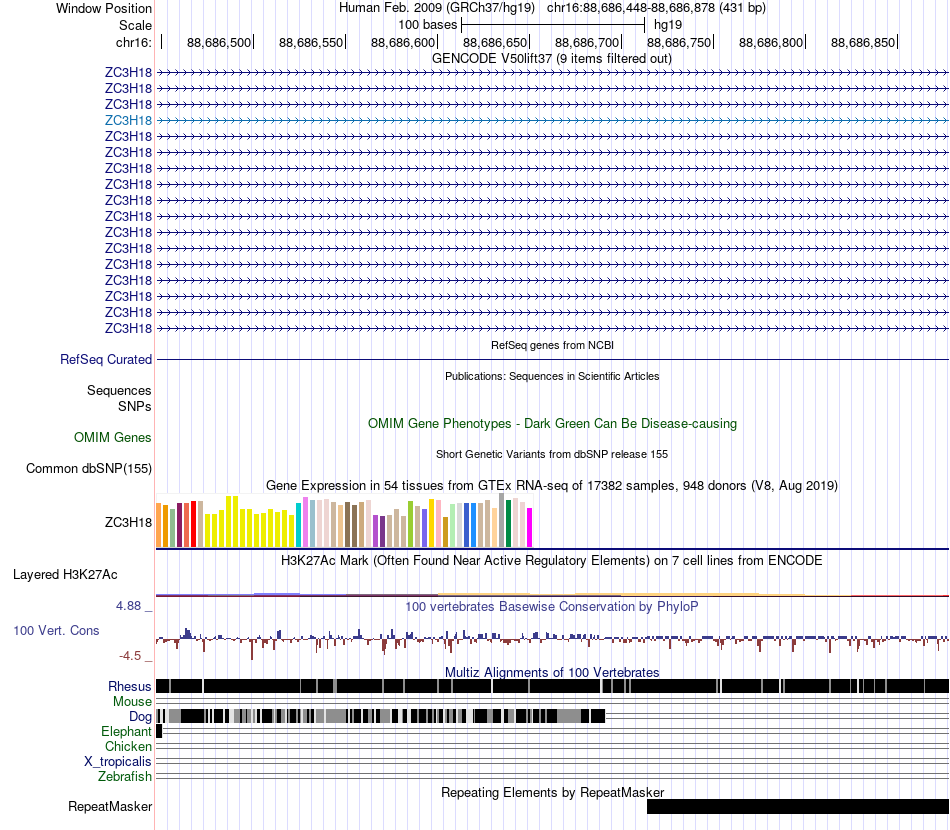This screenshot has width=950, height=830.
Task: Click the chr16:88,686,448-88,686,878 (431 bp) position
Action: (656, 8)
